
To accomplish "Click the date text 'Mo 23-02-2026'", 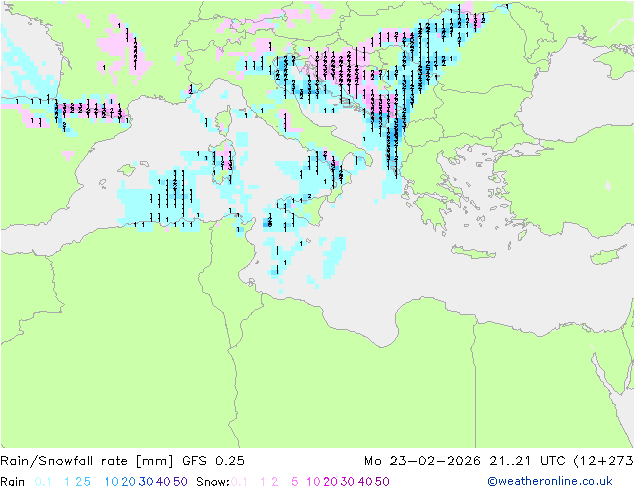I will click(x=422, y=461).
